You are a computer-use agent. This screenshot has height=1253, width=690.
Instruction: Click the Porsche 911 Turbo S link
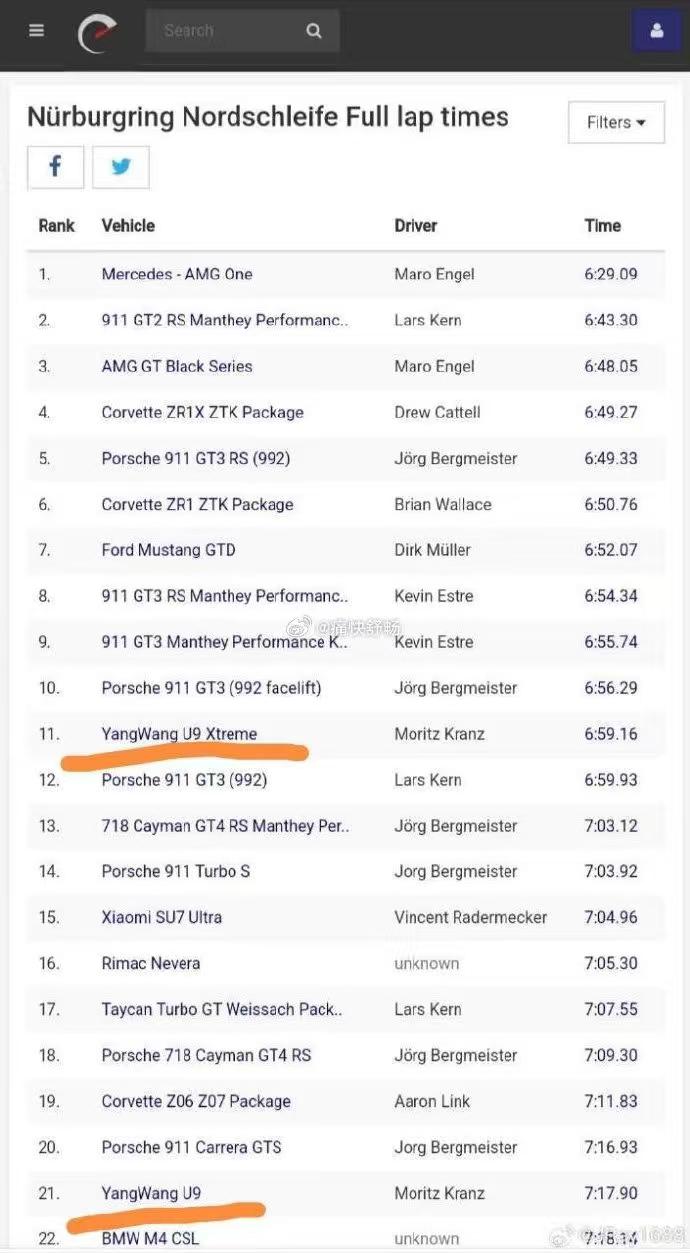[x=176, y=871]
